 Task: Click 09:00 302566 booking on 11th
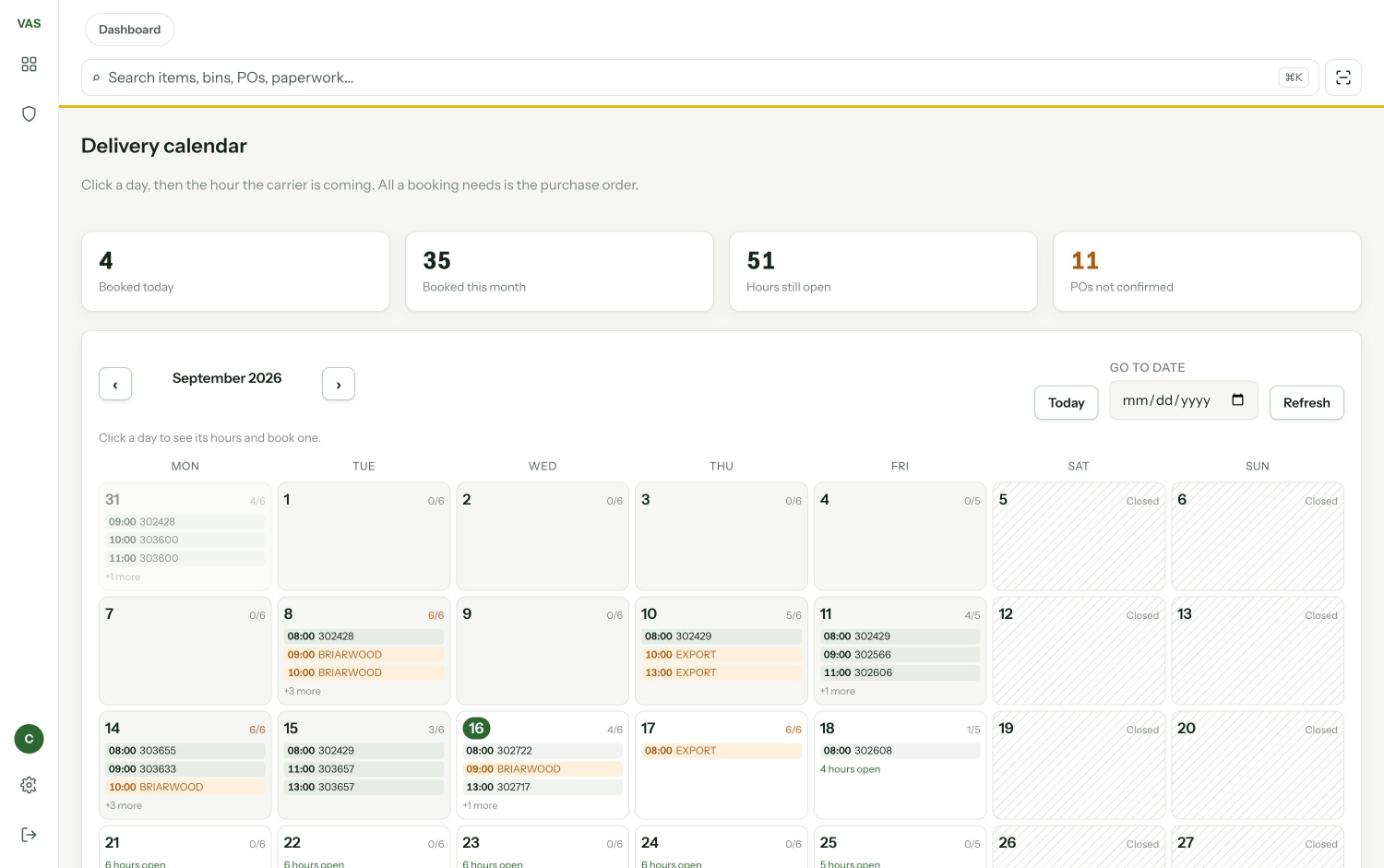[900, 655]
